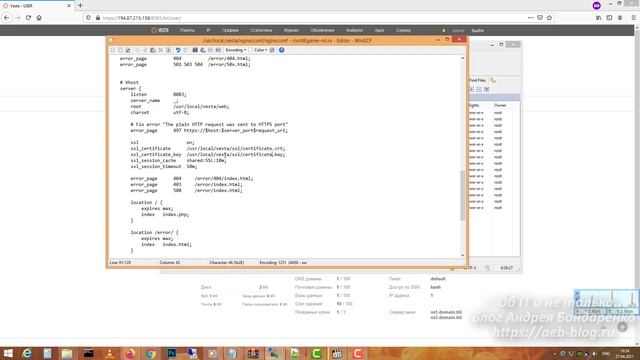Click the editor scroll-down arrow
The width and height of the screenshot is (640, 360).
point(462,255)
